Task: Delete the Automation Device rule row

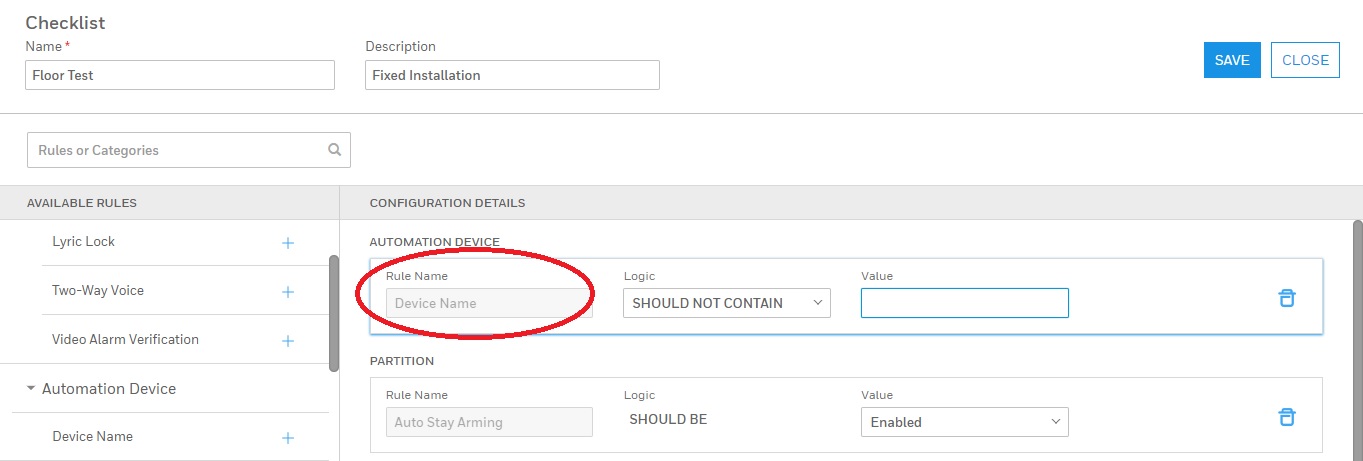Action: (x=1287, y=298)
